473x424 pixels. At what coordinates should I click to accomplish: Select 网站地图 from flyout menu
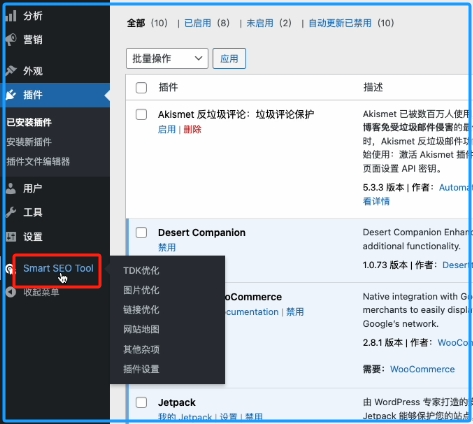click(x=141, y=329)
